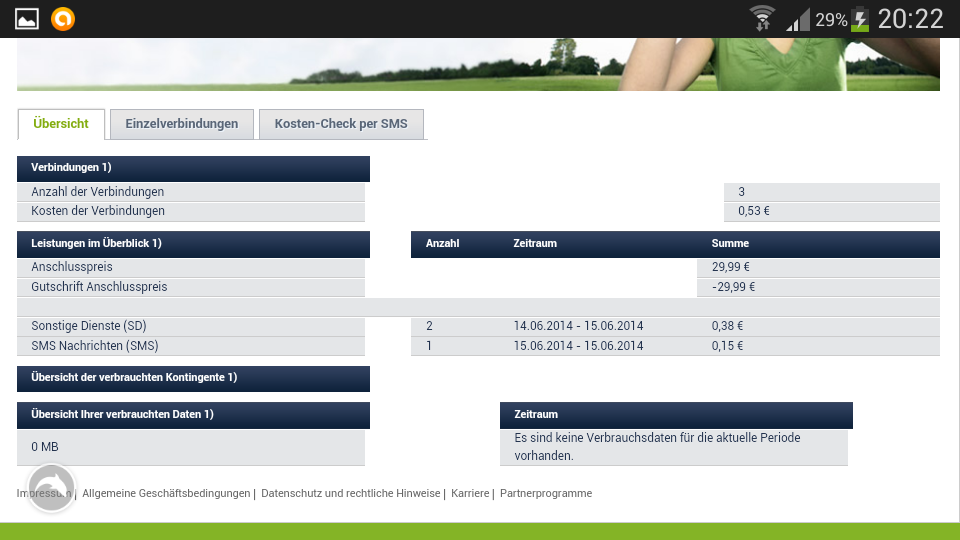Tap the mobile signal strength icon

pyautogui.click(x=797, y=19)
